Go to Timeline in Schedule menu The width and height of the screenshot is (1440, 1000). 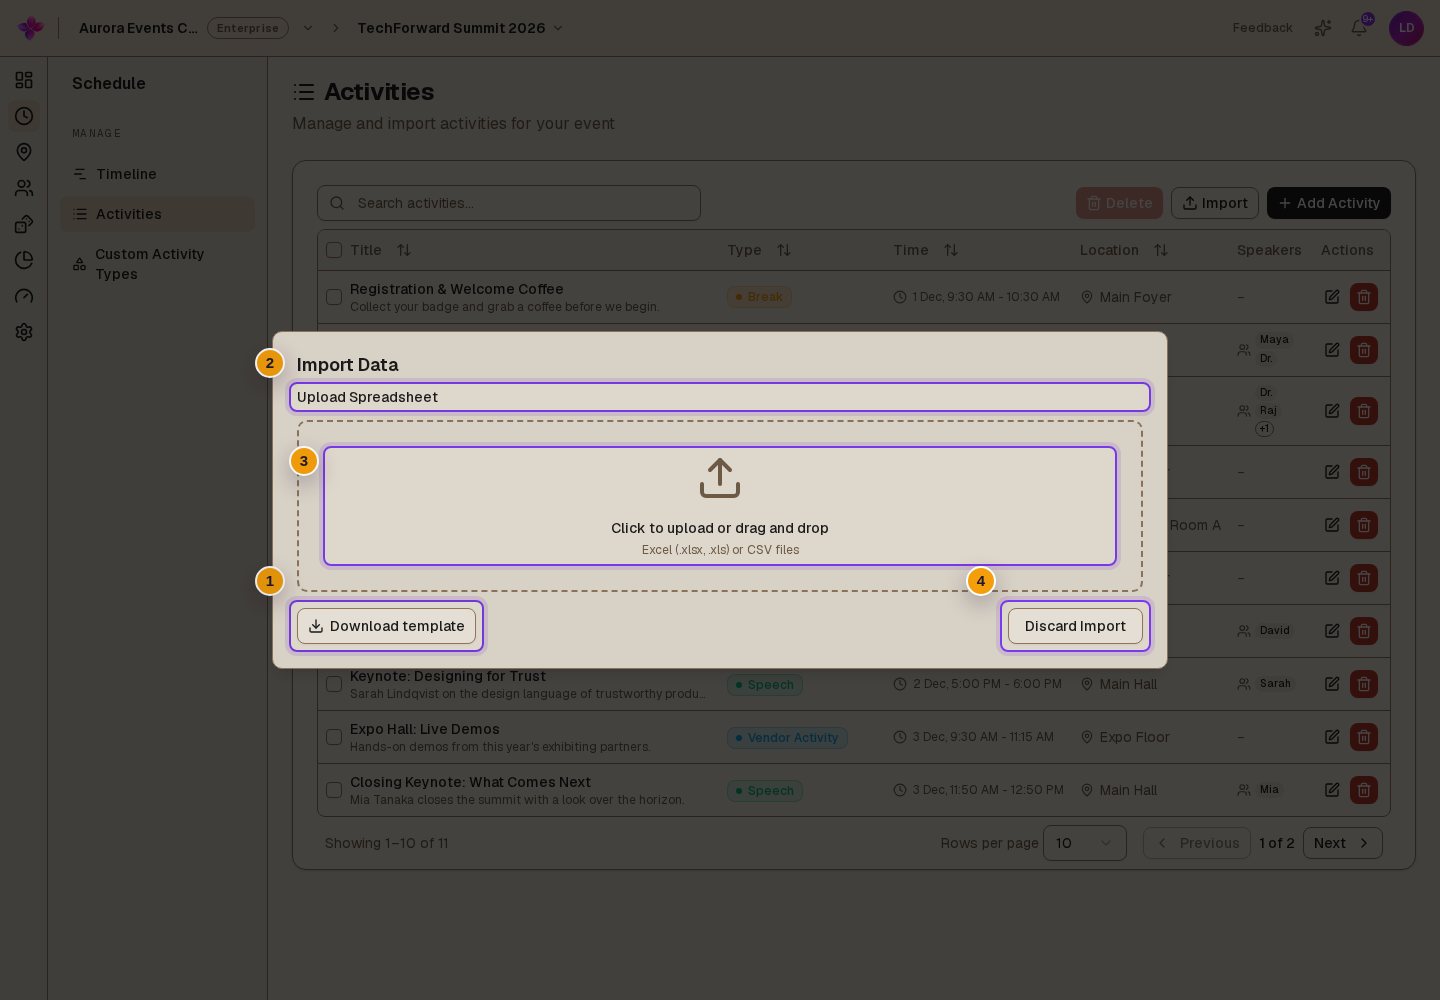coord(157,174)
